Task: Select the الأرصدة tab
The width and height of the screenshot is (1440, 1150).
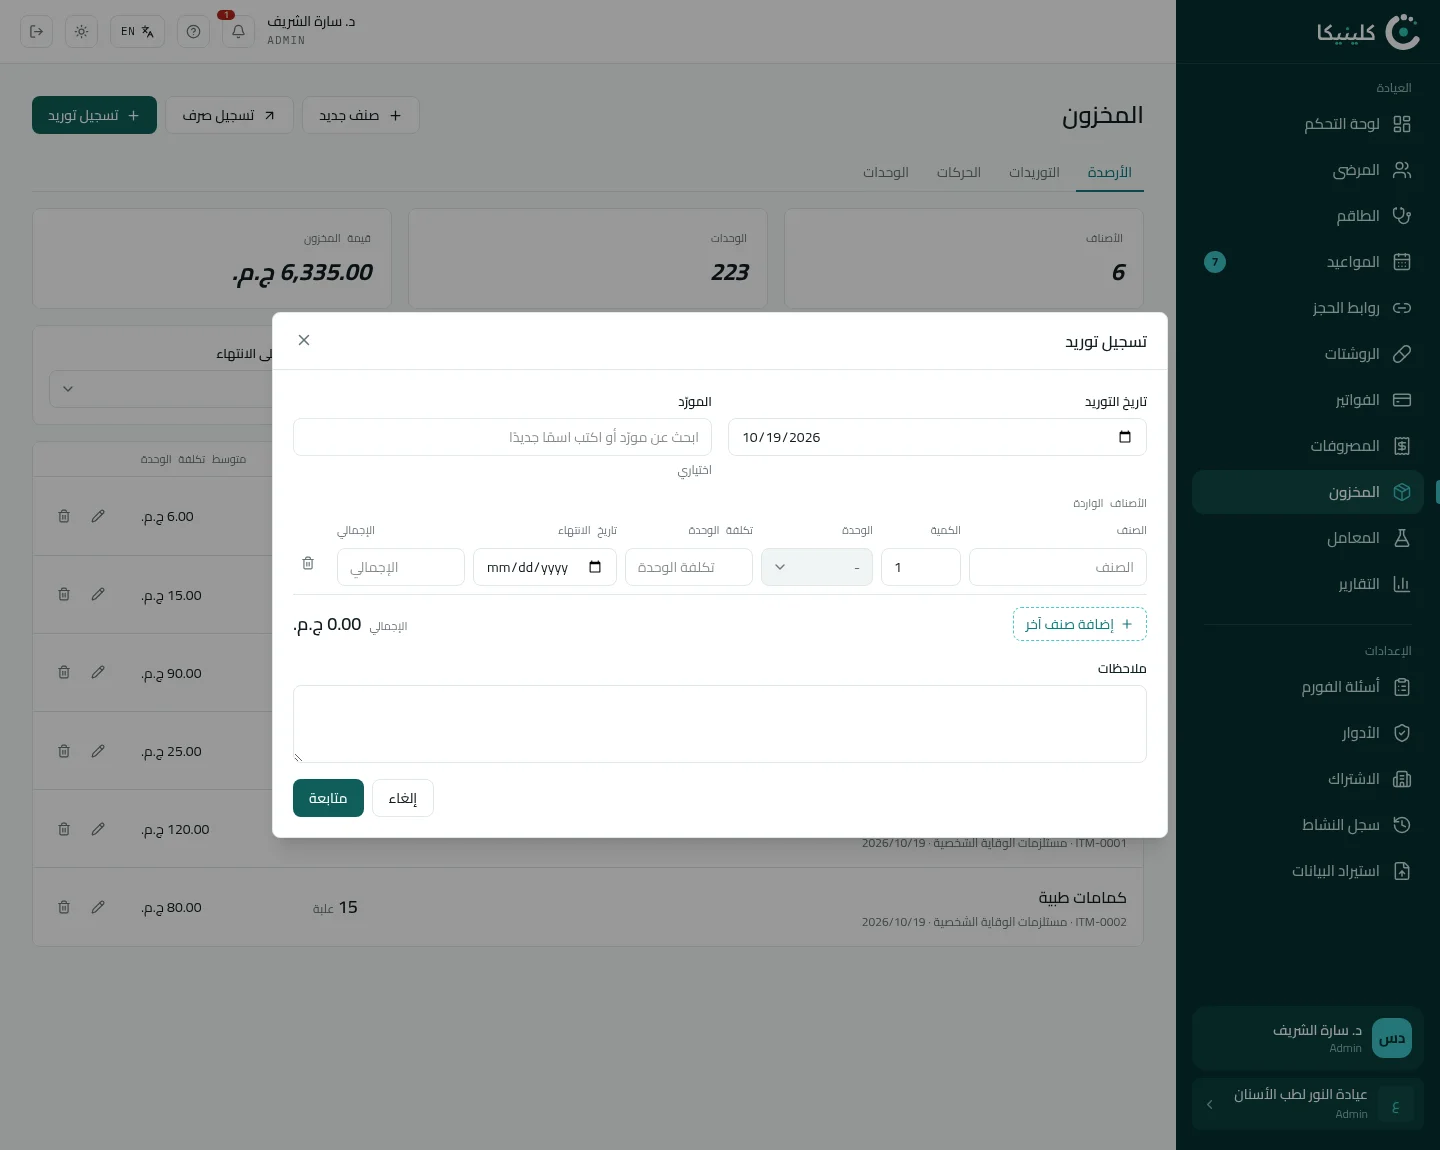Action: tap(1110, 172)
